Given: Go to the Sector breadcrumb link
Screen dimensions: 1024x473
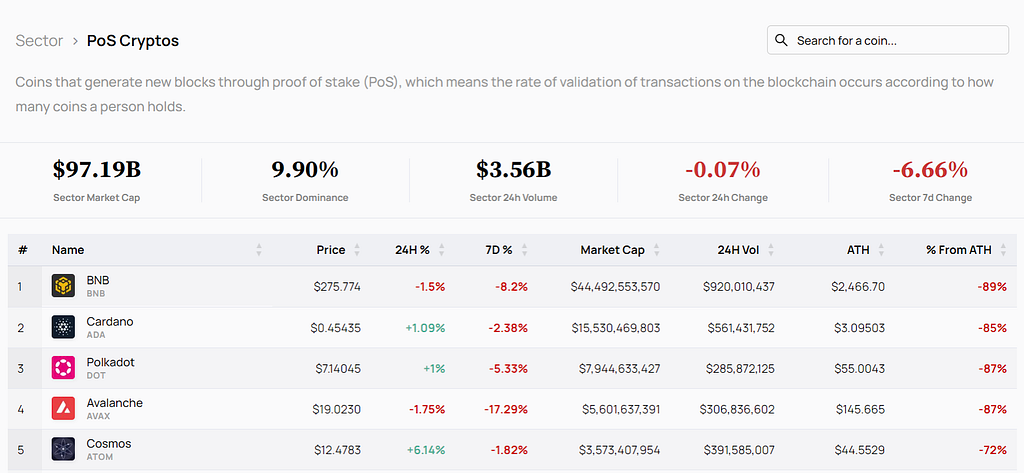Looking at the screenshot, I should tap(39, 41).
